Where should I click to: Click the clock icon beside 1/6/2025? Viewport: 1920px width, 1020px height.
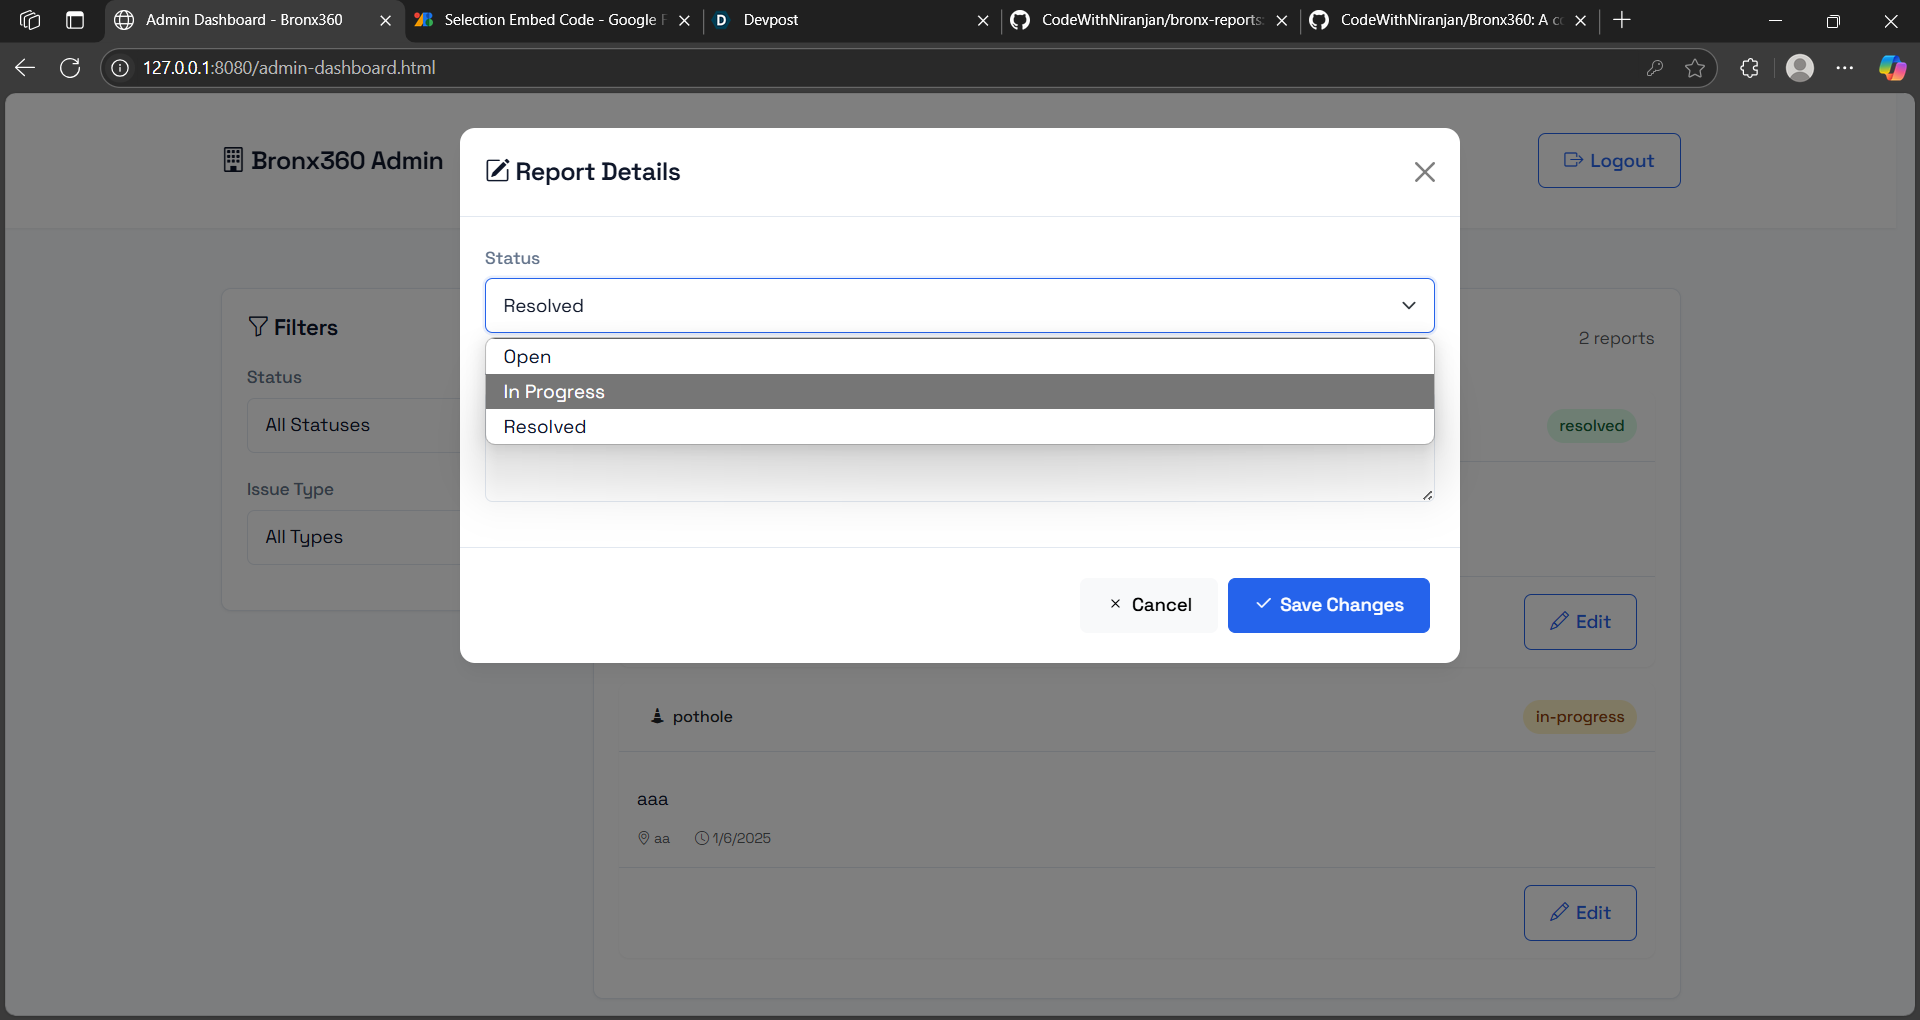(702, 838)
